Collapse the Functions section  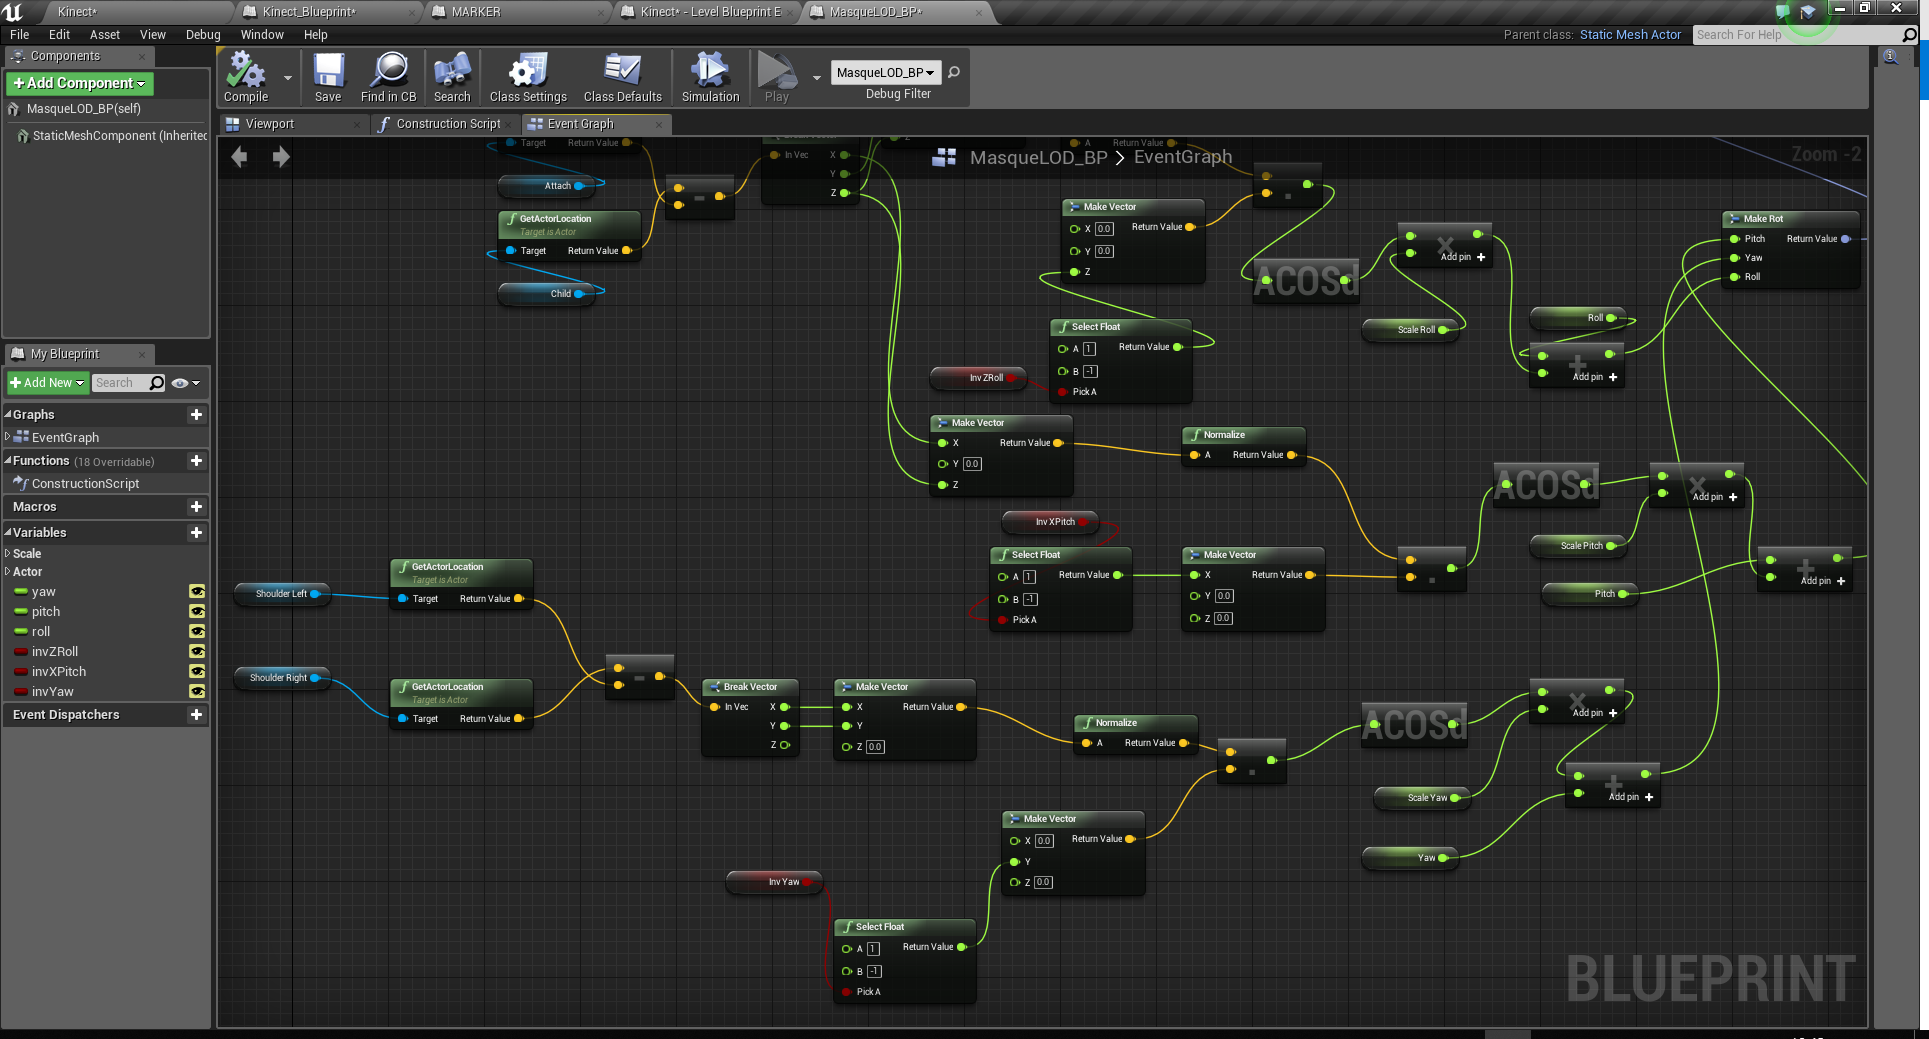pos(8,460)
